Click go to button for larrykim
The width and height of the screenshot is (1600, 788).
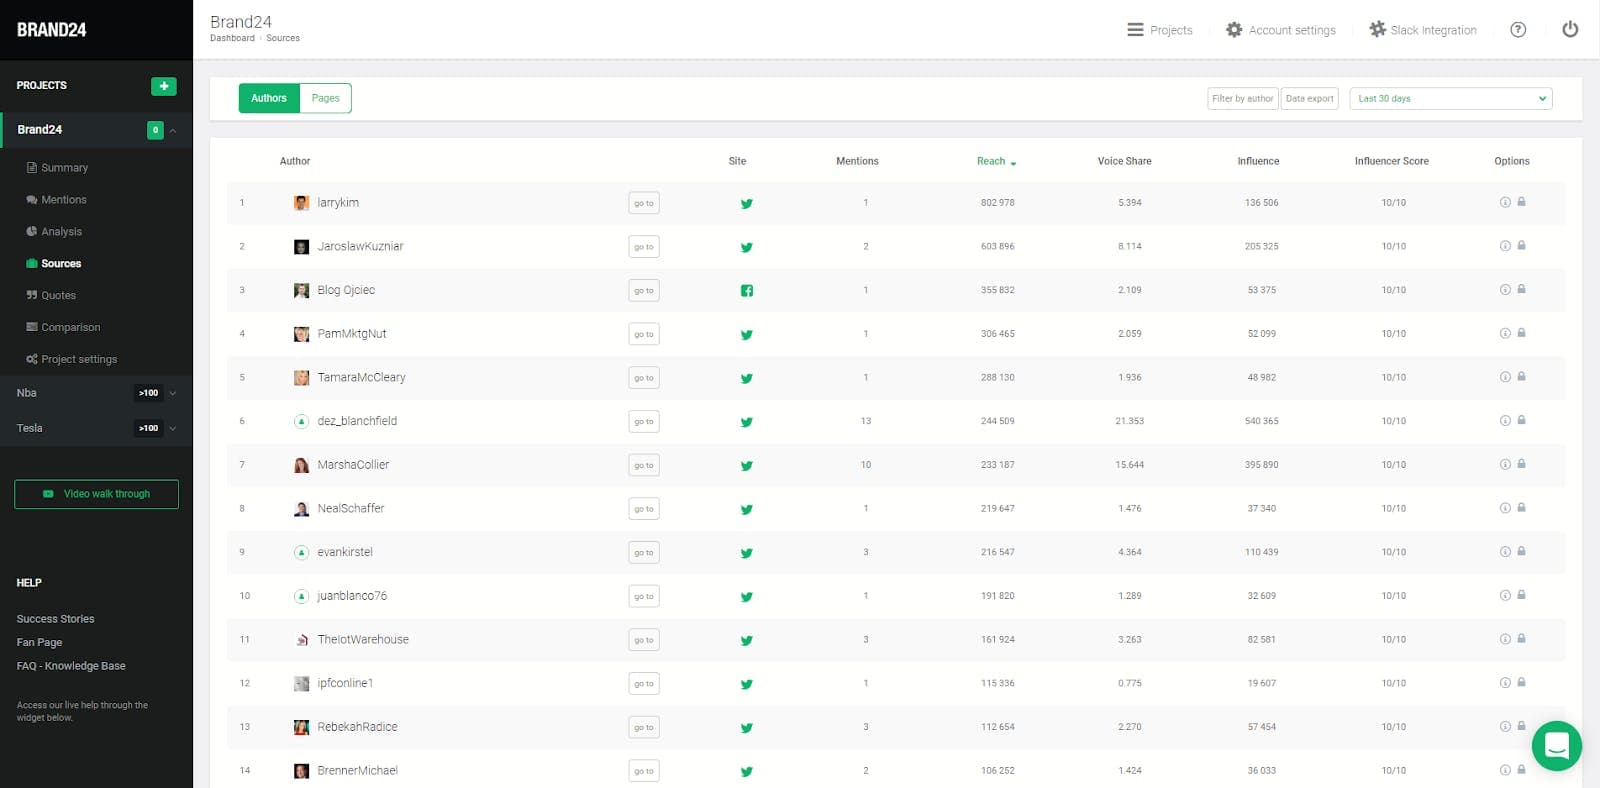(x=644, y=203)
